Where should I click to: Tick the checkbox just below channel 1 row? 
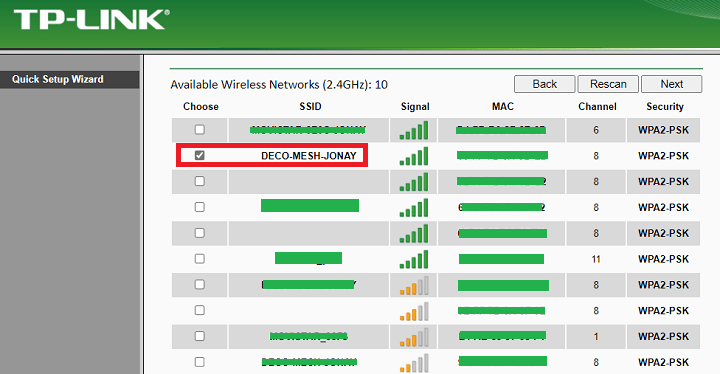coord(199,362)
